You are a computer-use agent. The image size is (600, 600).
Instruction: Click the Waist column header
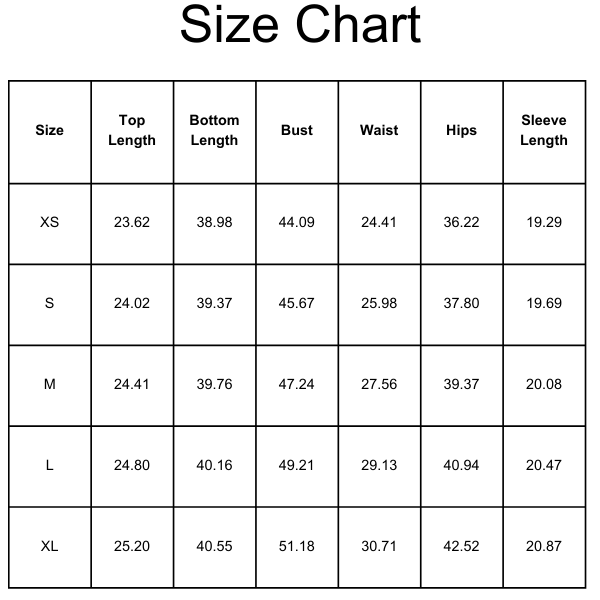pos(379,130)
